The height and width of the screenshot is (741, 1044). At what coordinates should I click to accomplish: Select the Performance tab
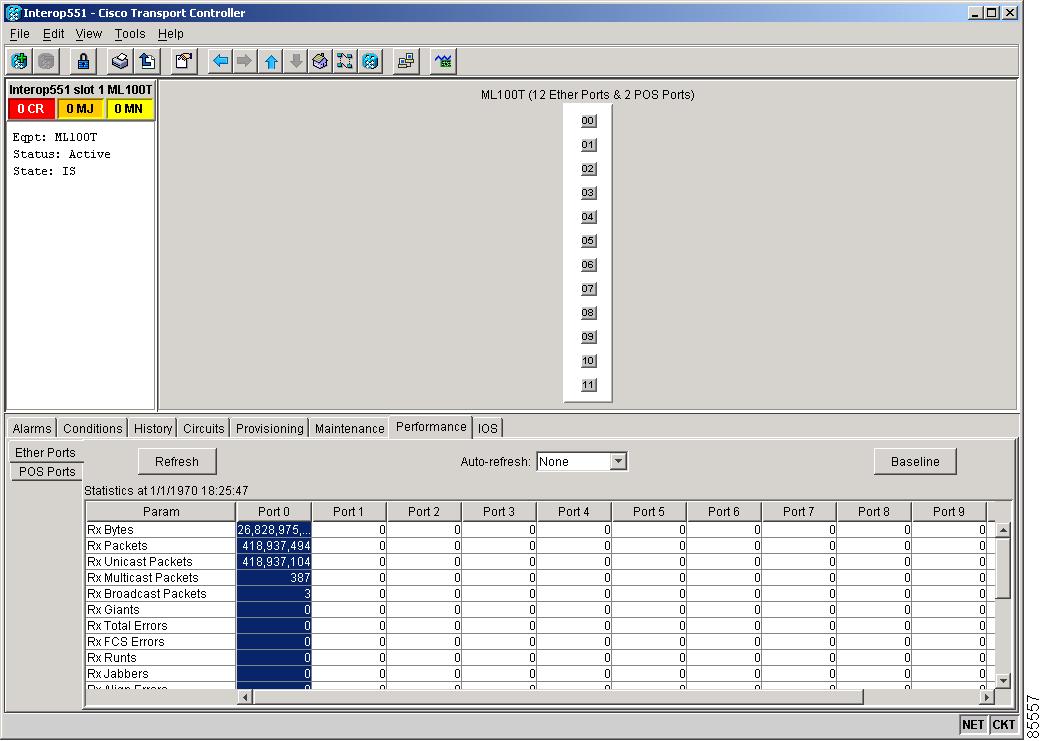pos(431,427)
